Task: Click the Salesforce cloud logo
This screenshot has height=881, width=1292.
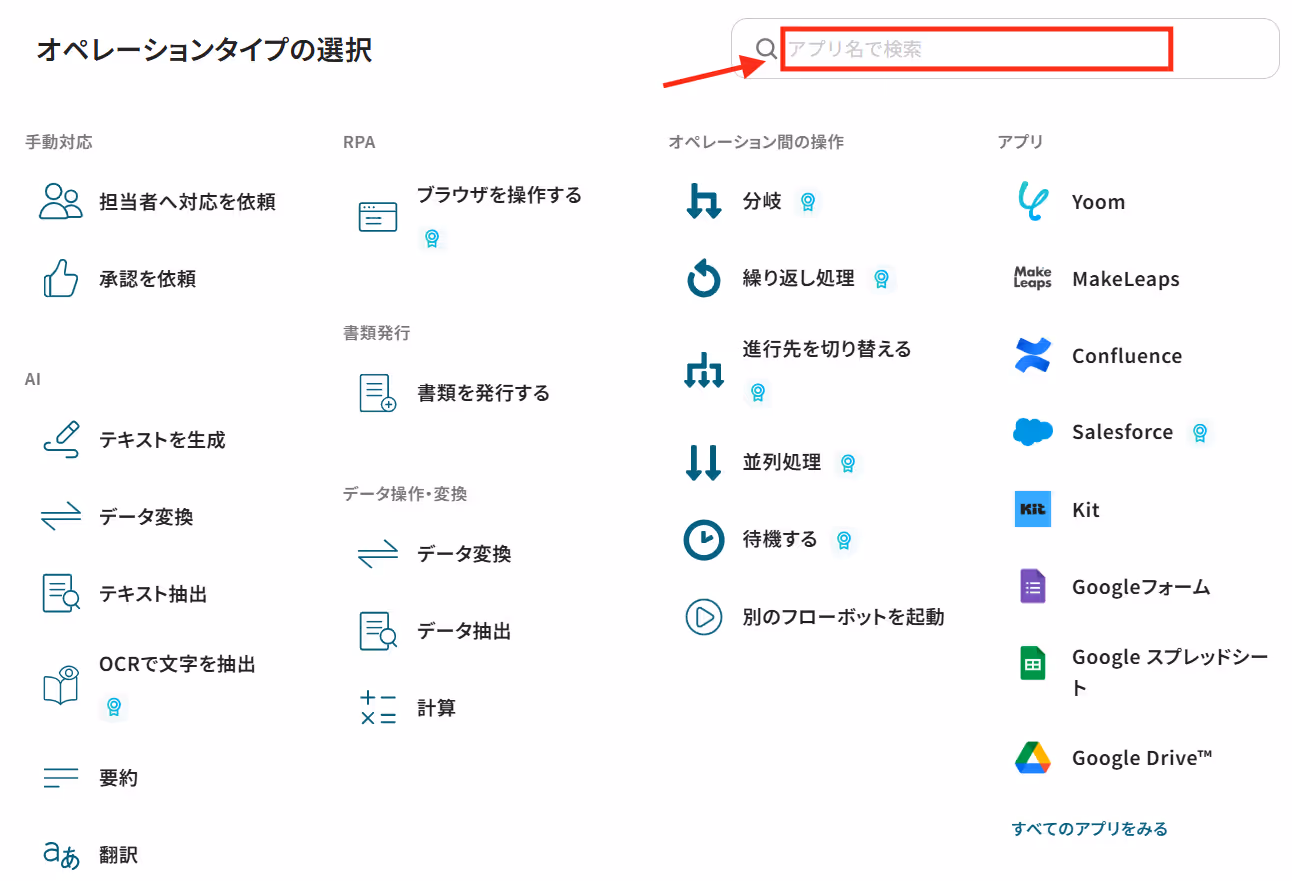Action: coord(1033,432)
